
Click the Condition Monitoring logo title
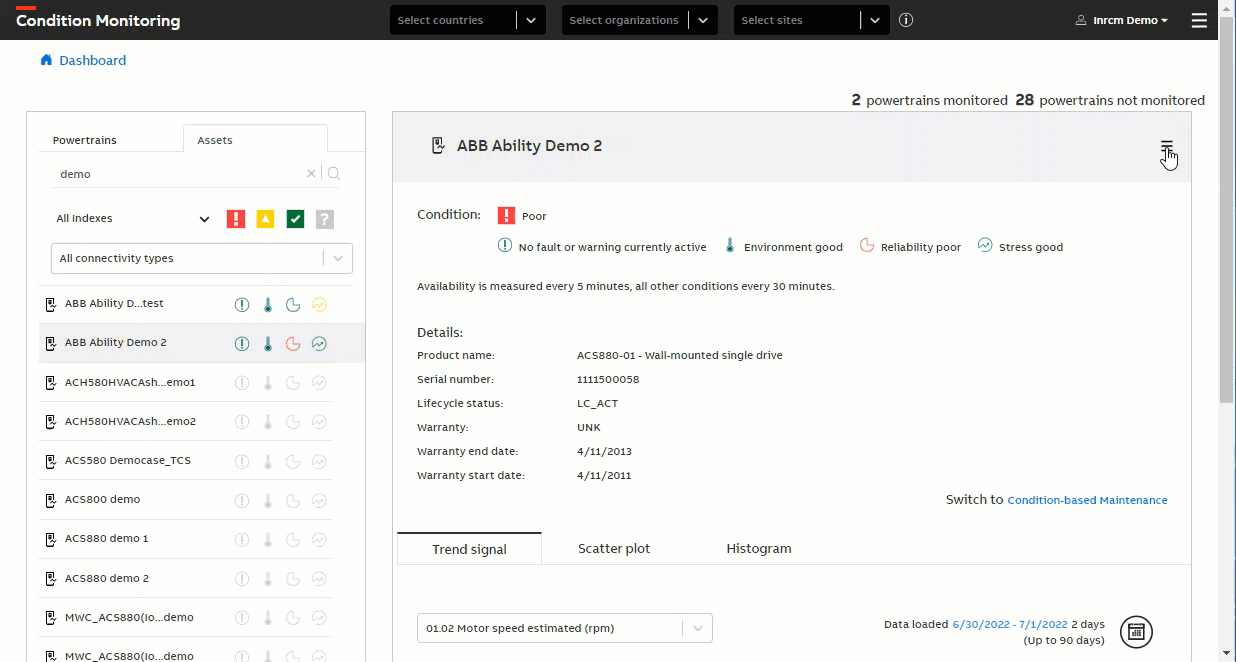coord(98,20)
